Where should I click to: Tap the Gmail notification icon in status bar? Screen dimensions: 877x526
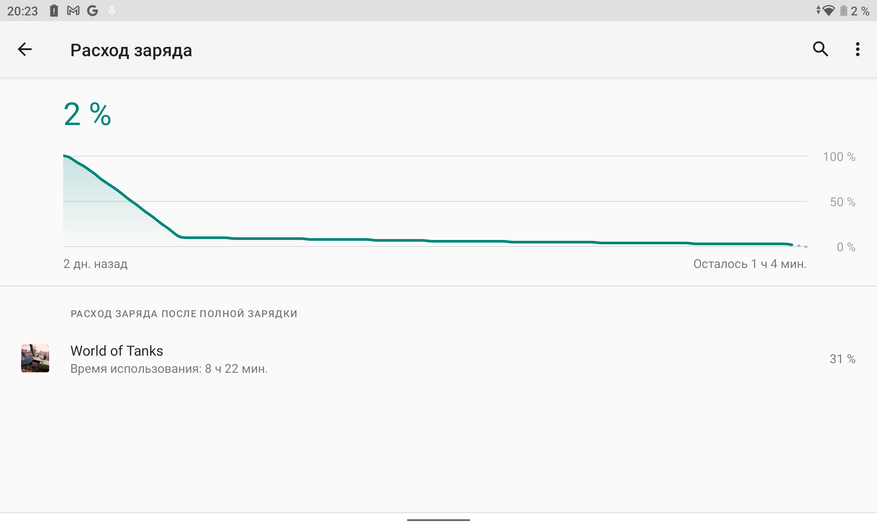pyautogui.click(x=73, y=11)
